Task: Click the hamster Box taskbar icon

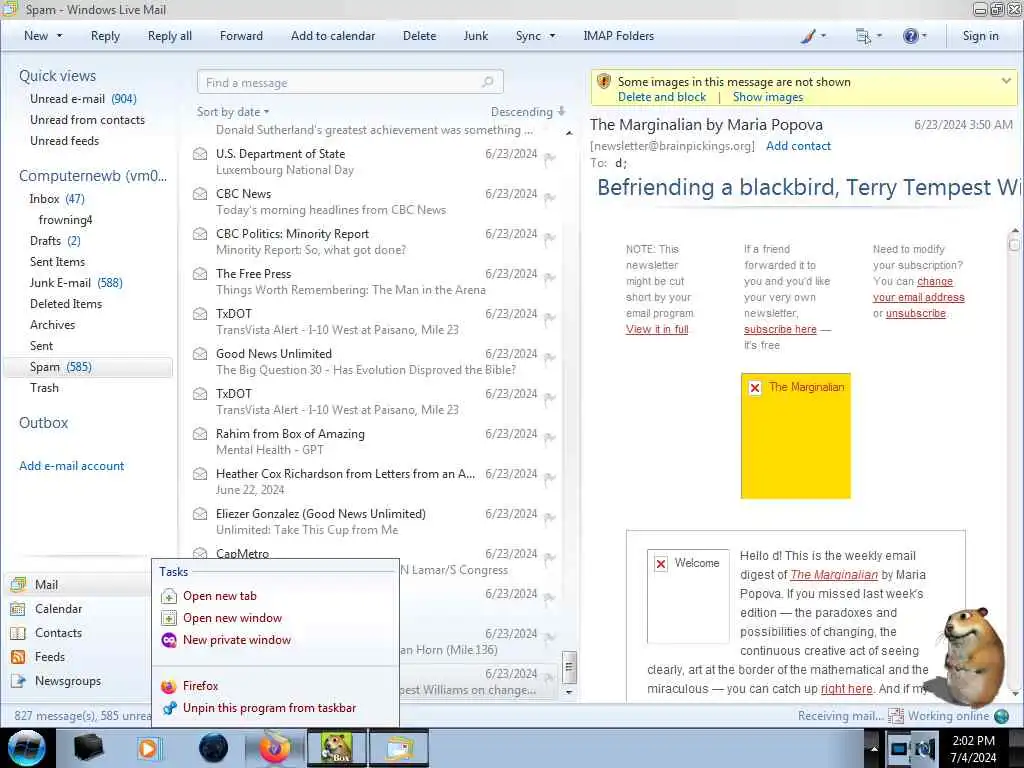Action: coord(336,749)
